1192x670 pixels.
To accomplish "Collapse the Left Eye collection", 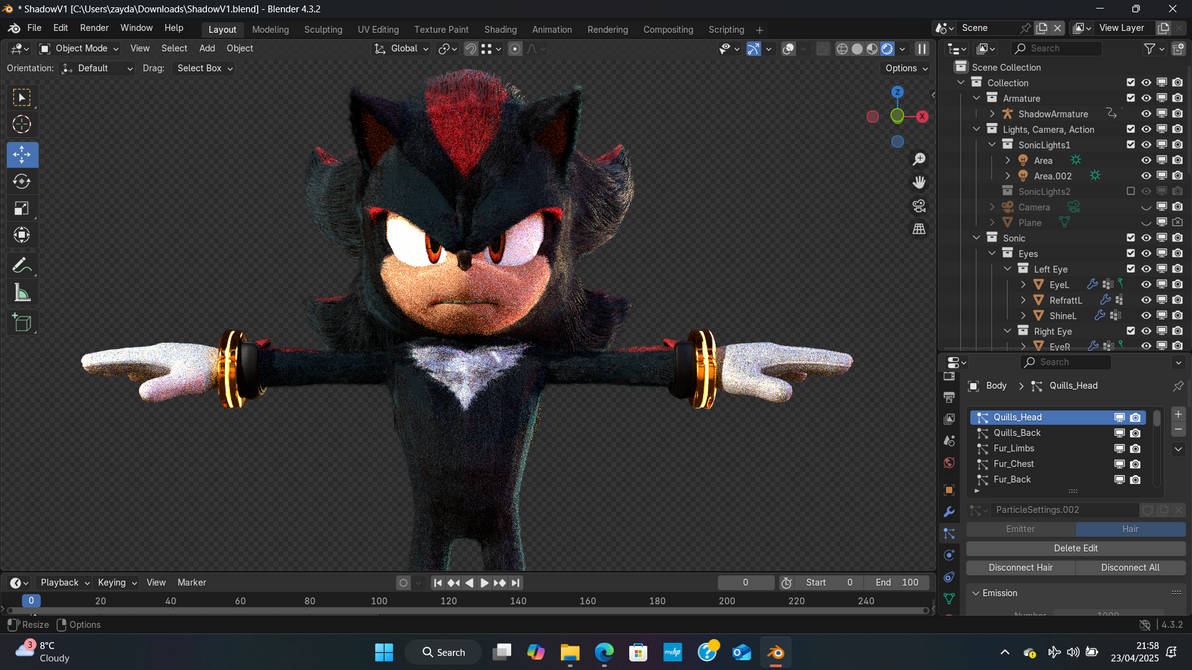I will click(1008, 268).
